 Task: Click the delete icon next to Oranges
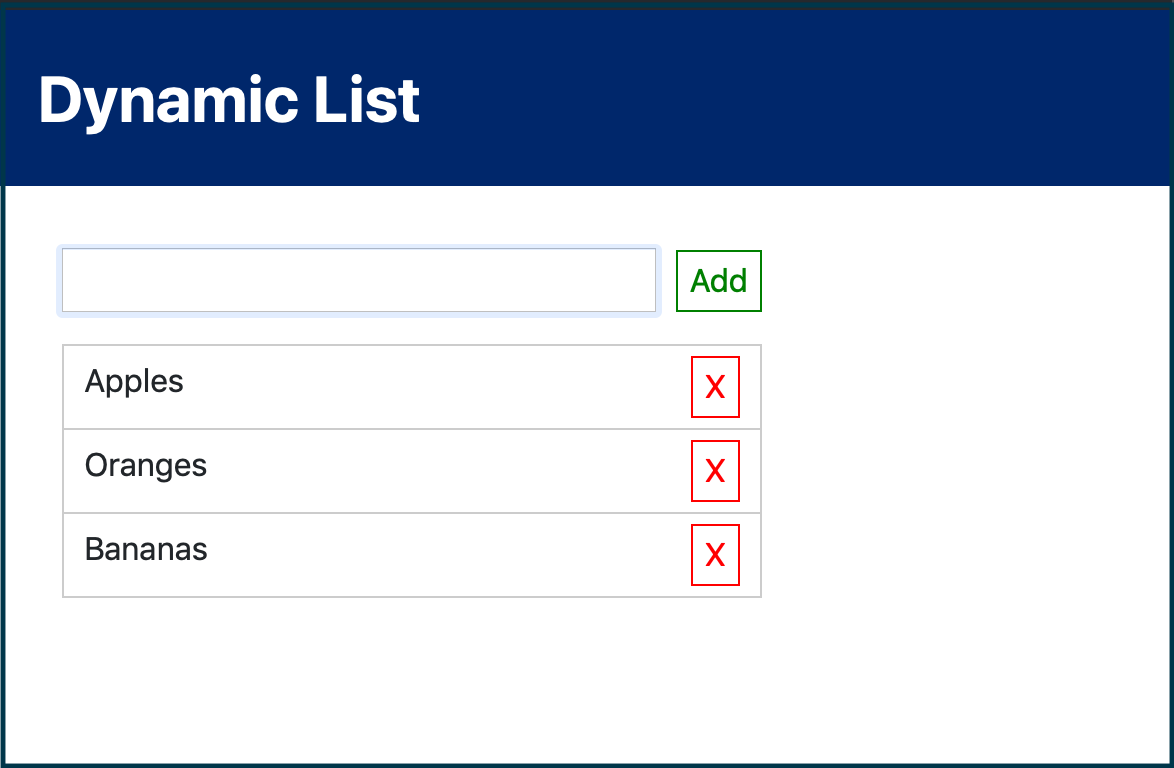coord(715,471)
